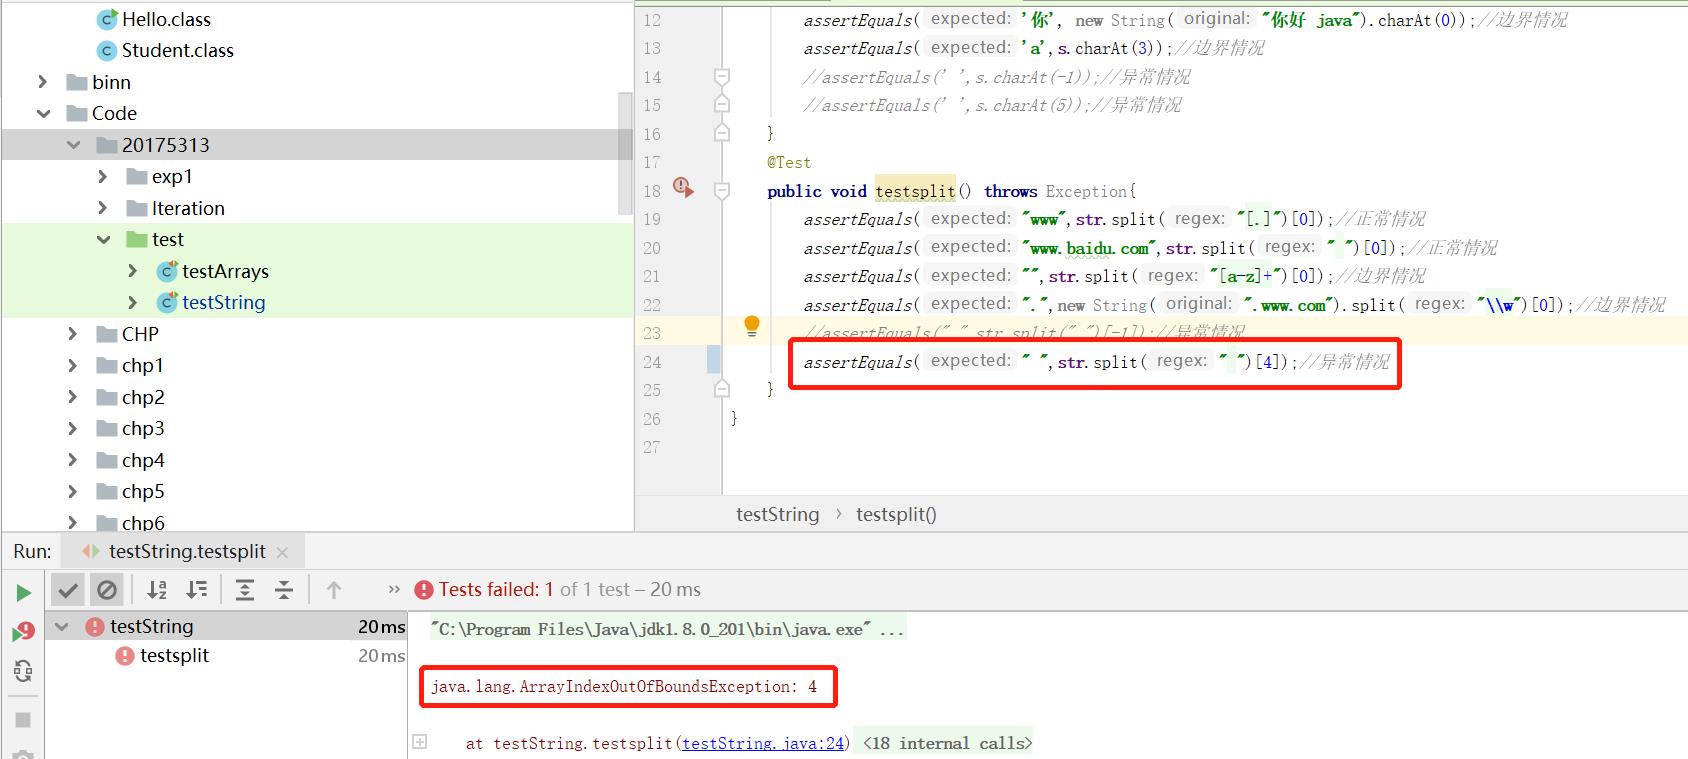Toggle the fold marker at line 15
The height and width of the screenshot is (759, 1688).
722,105
